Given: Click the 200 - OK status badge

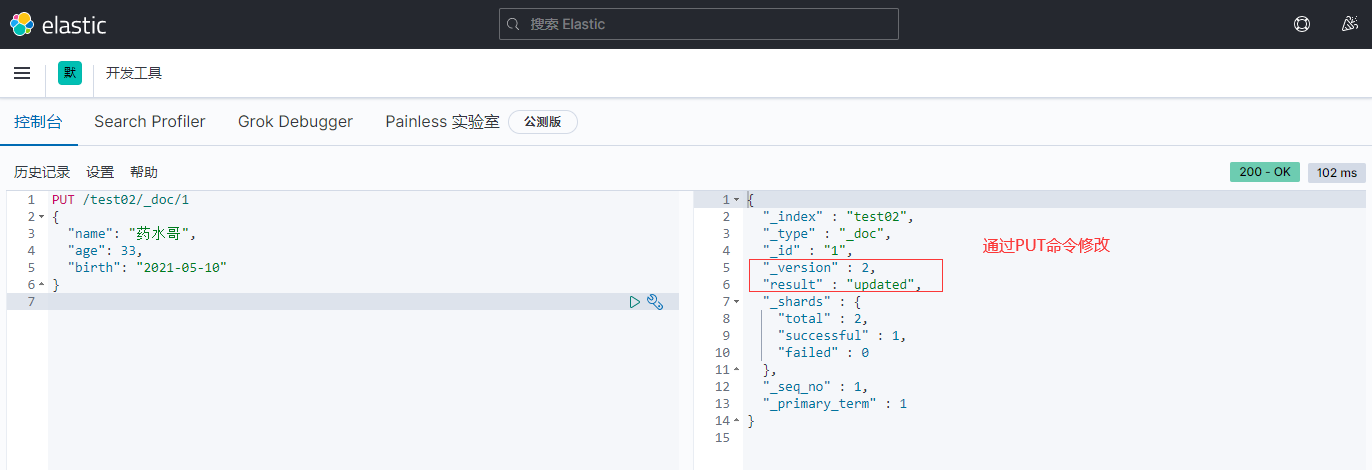Looking at the screenshot, I should tap(1265, 172).
